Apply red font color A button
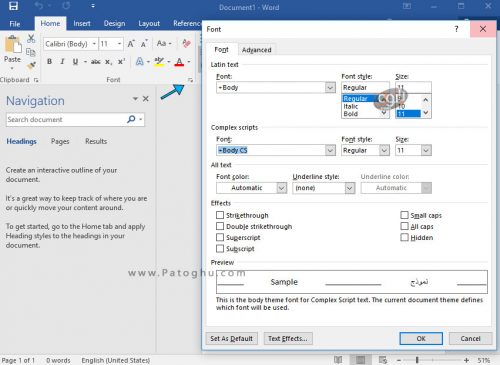This screenshot has width=500, height=365. (179, 62)
